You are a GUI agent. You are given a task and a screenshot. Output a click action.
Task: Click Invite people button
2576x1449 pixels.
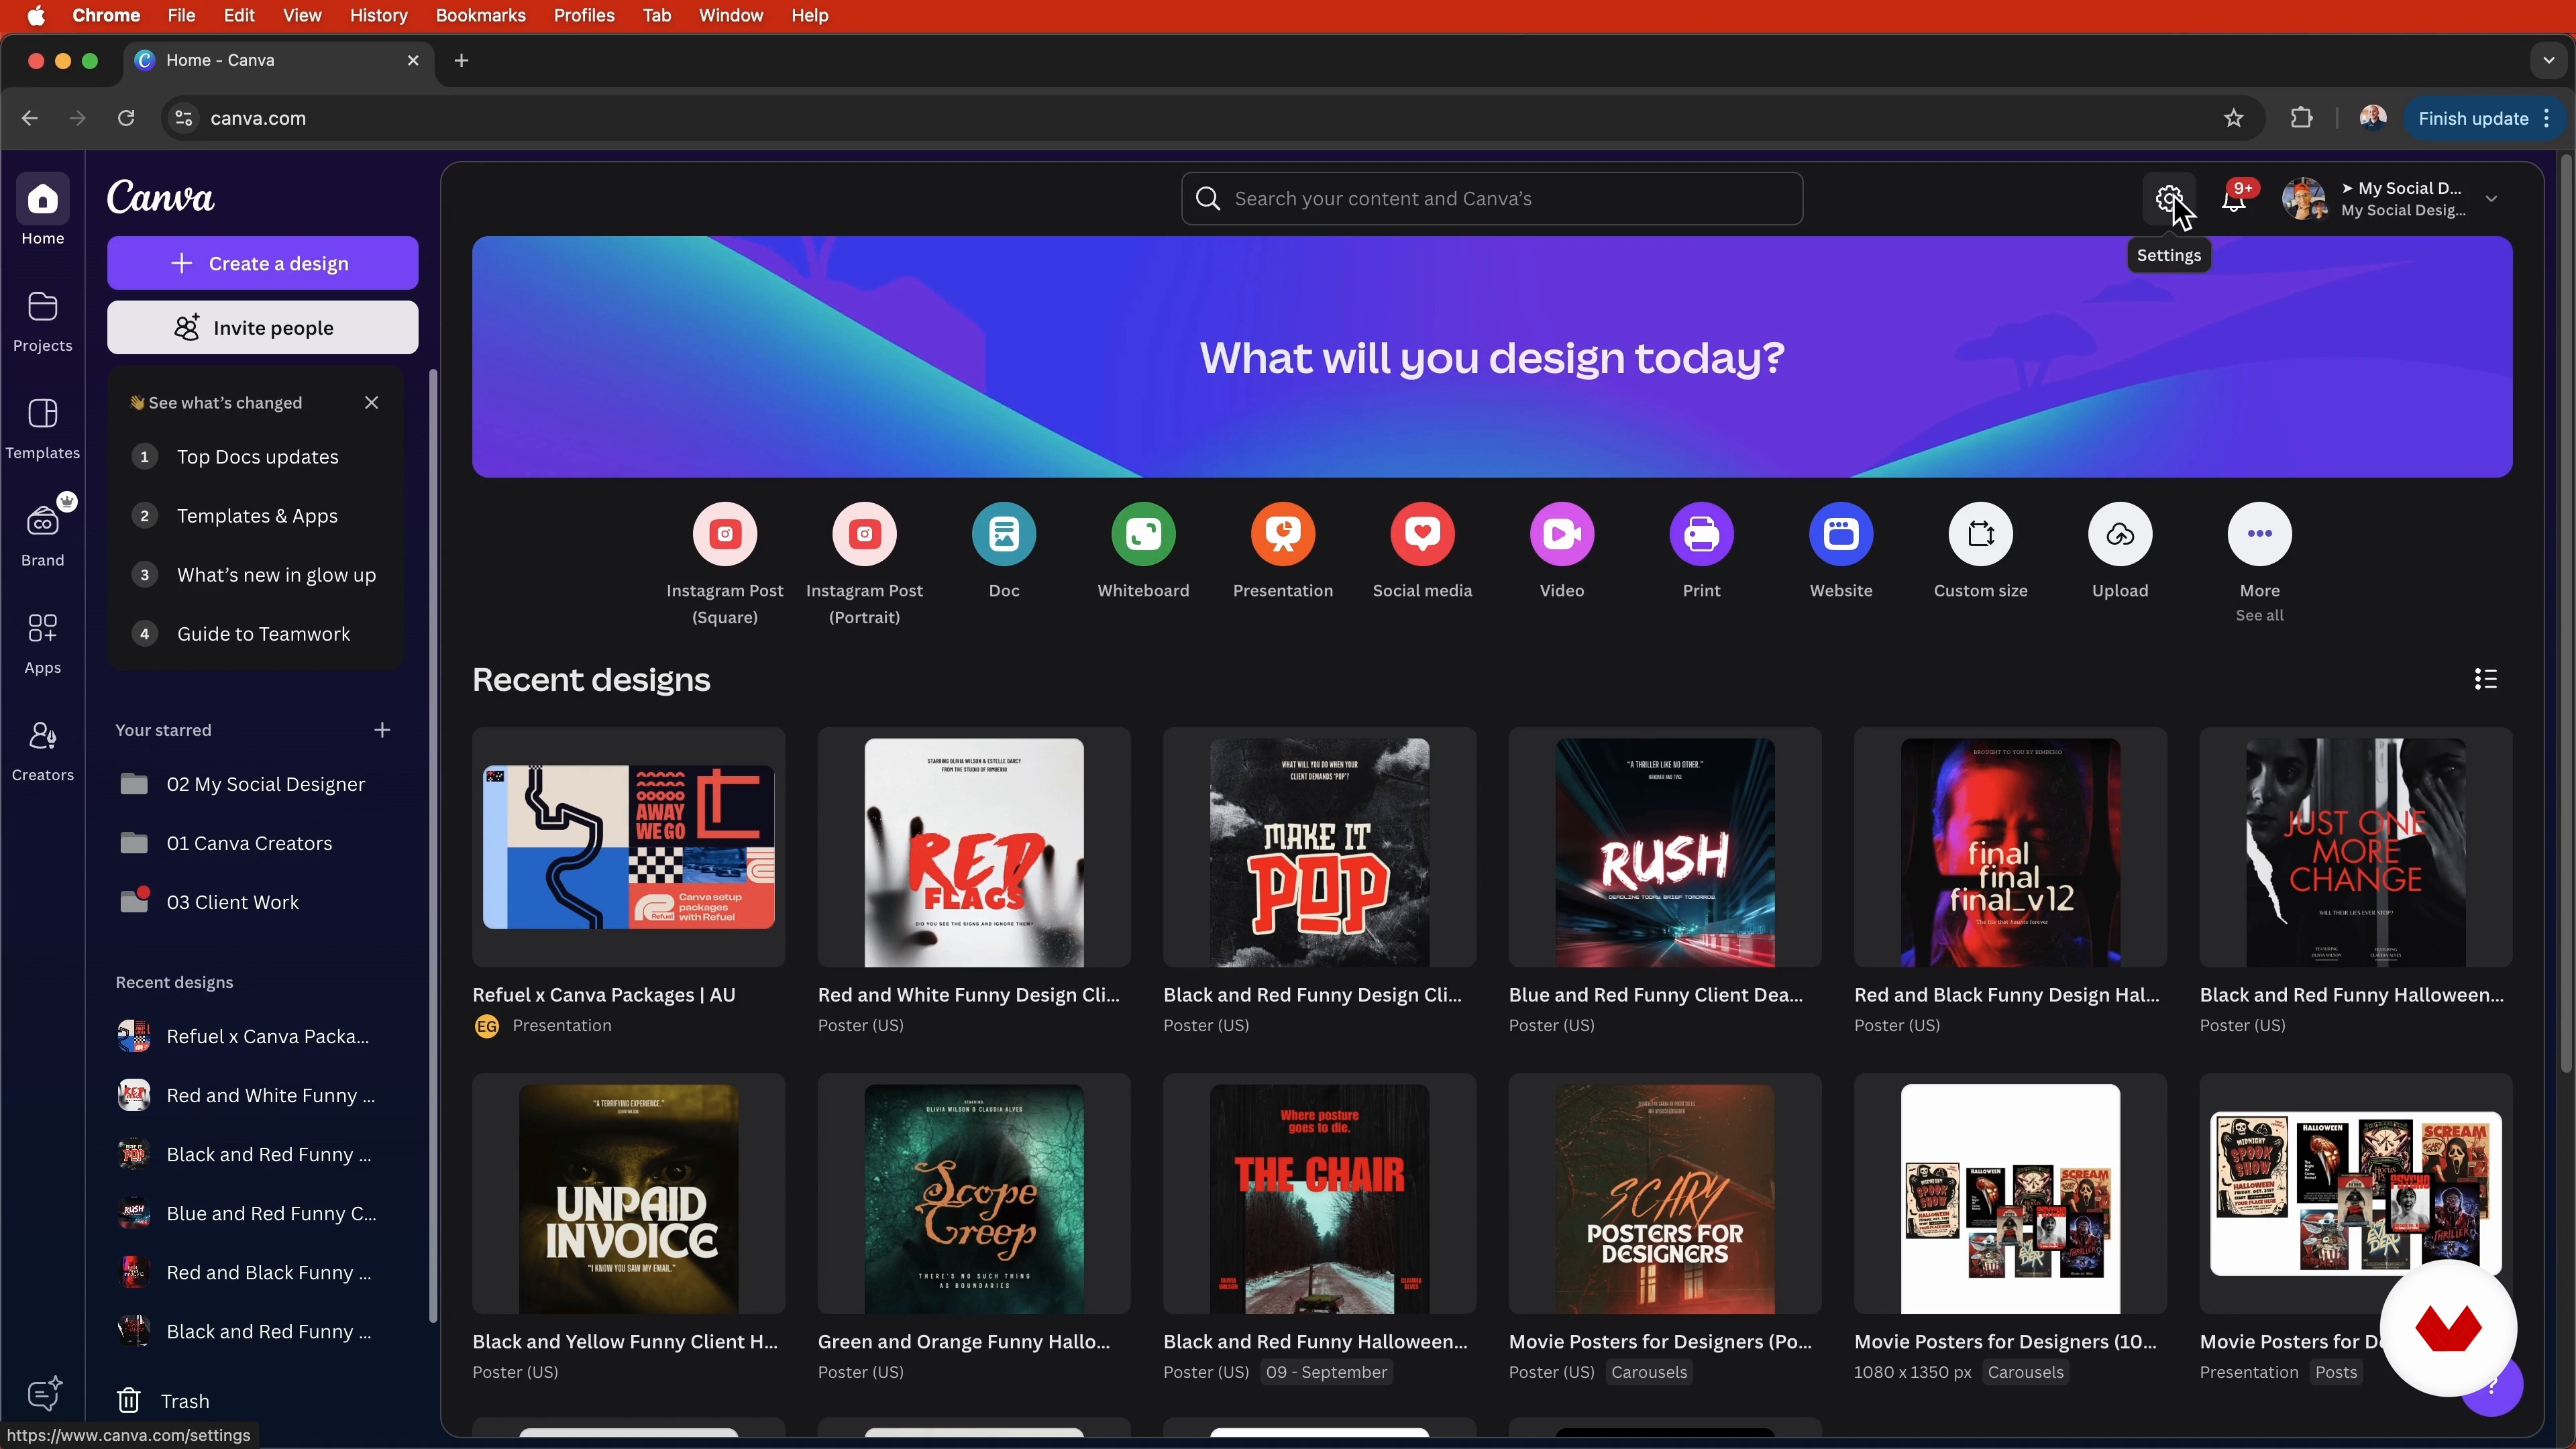tap(263, 327)
